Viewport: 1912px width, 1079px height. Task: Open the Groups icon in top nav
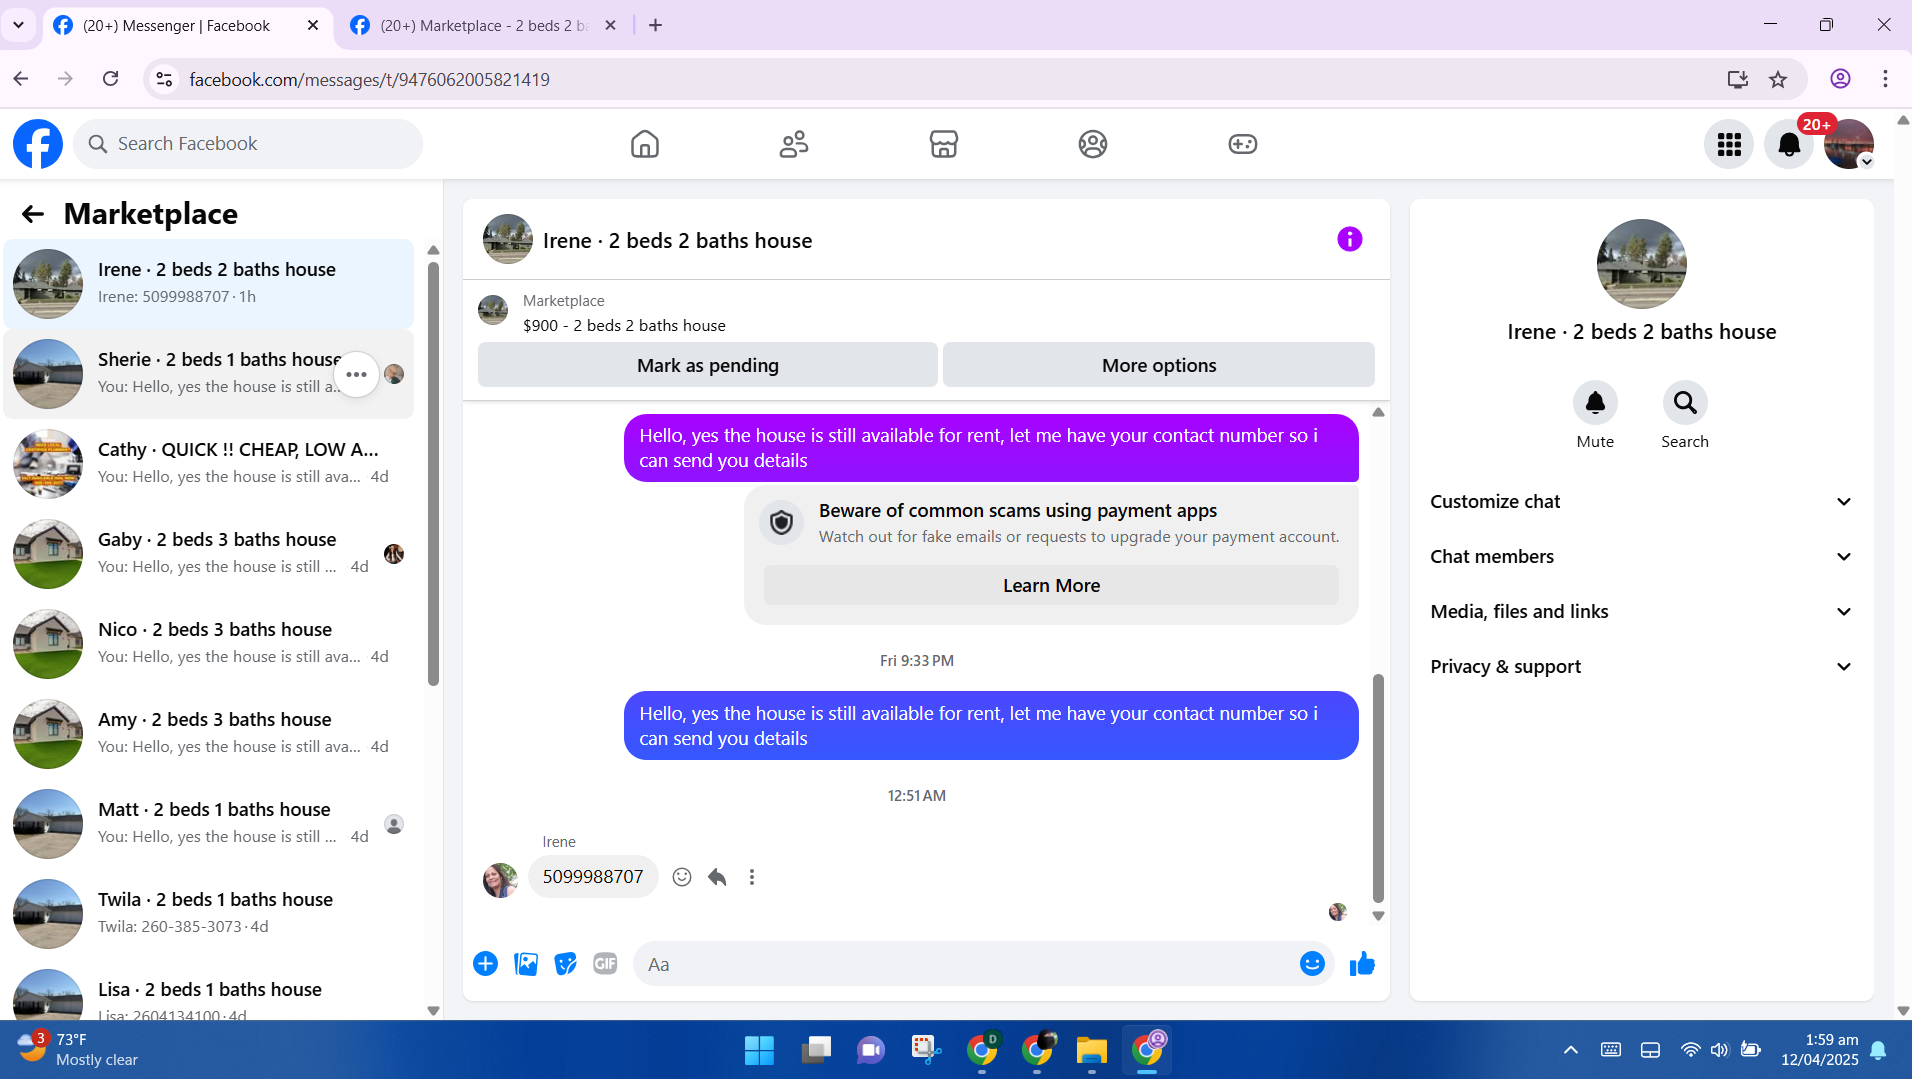pos(1093,144)
